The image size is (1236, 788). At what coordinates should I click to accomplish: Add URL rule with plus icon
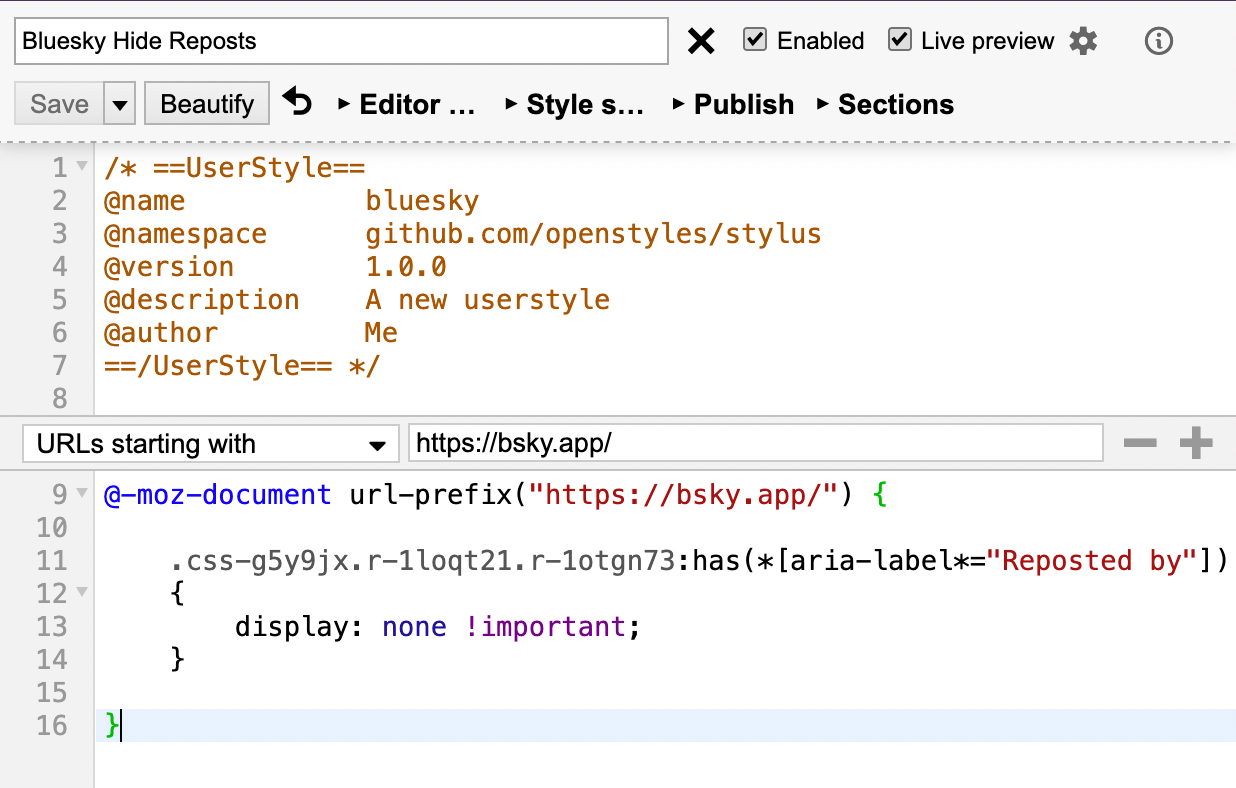[x=1196, y=444]
